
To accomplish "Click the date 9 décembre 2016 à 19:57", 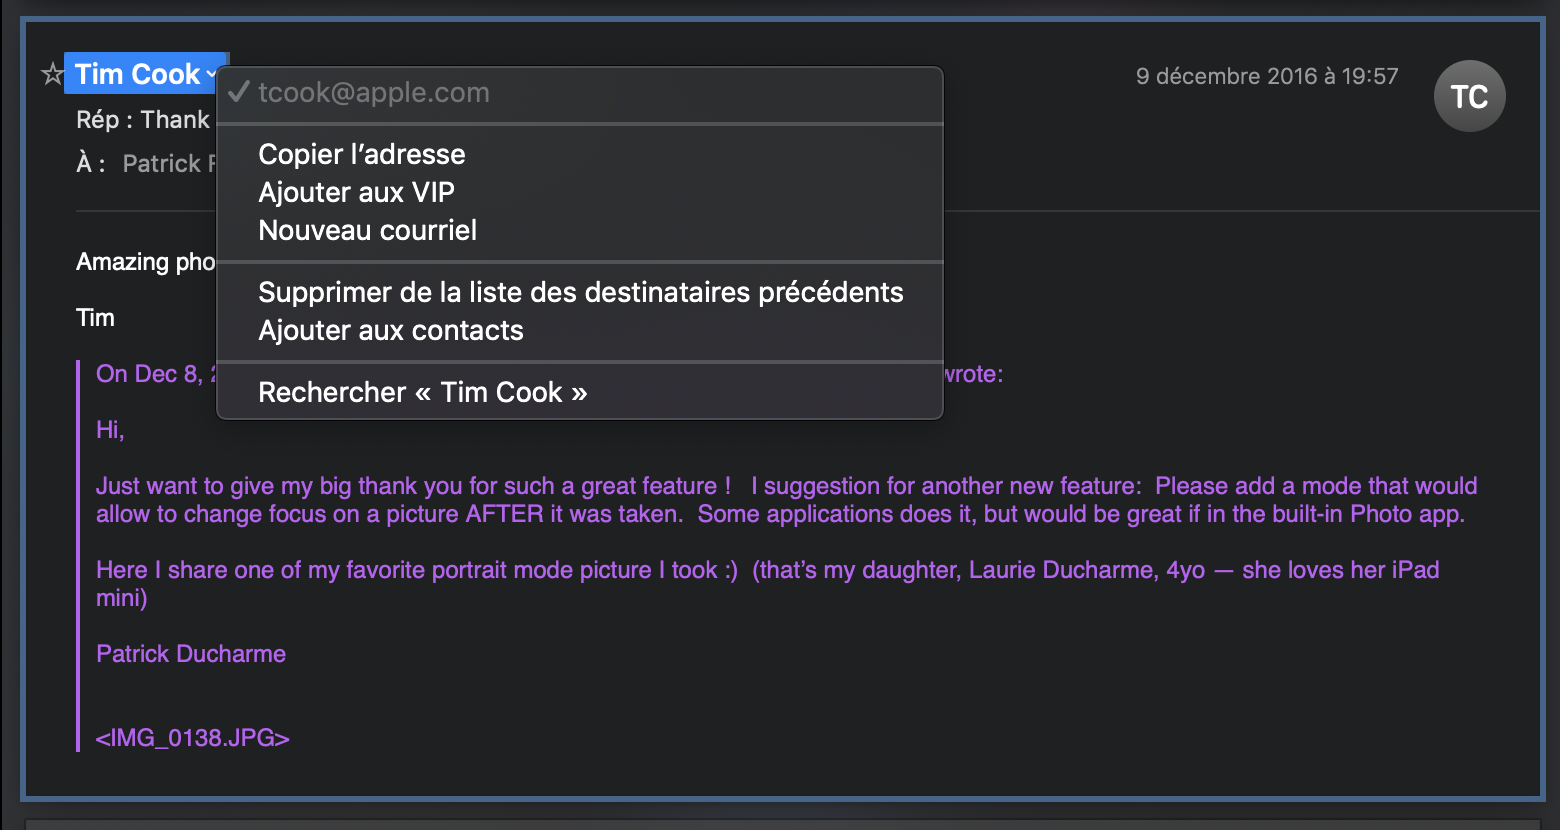I will pos(1267,76).
